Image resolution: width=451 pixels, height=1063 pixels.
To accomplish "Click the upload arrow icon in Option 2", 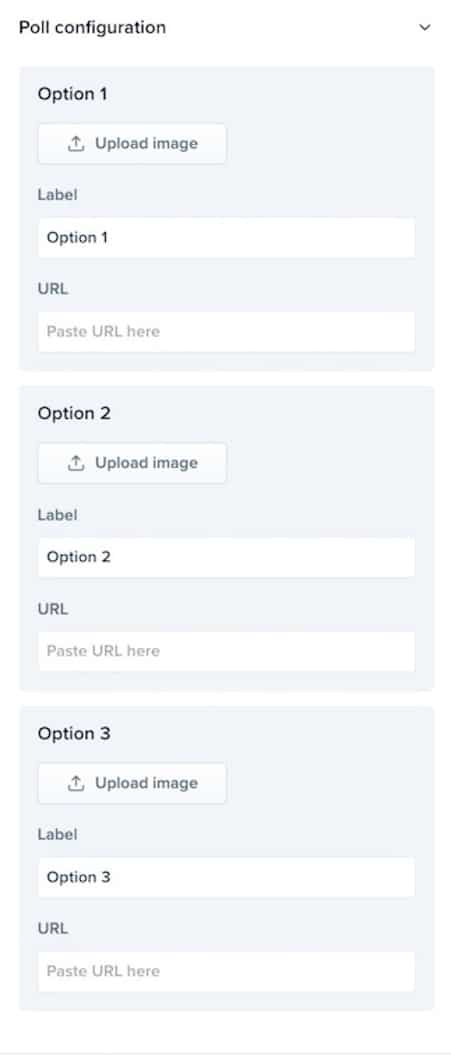I will (77, 463).
